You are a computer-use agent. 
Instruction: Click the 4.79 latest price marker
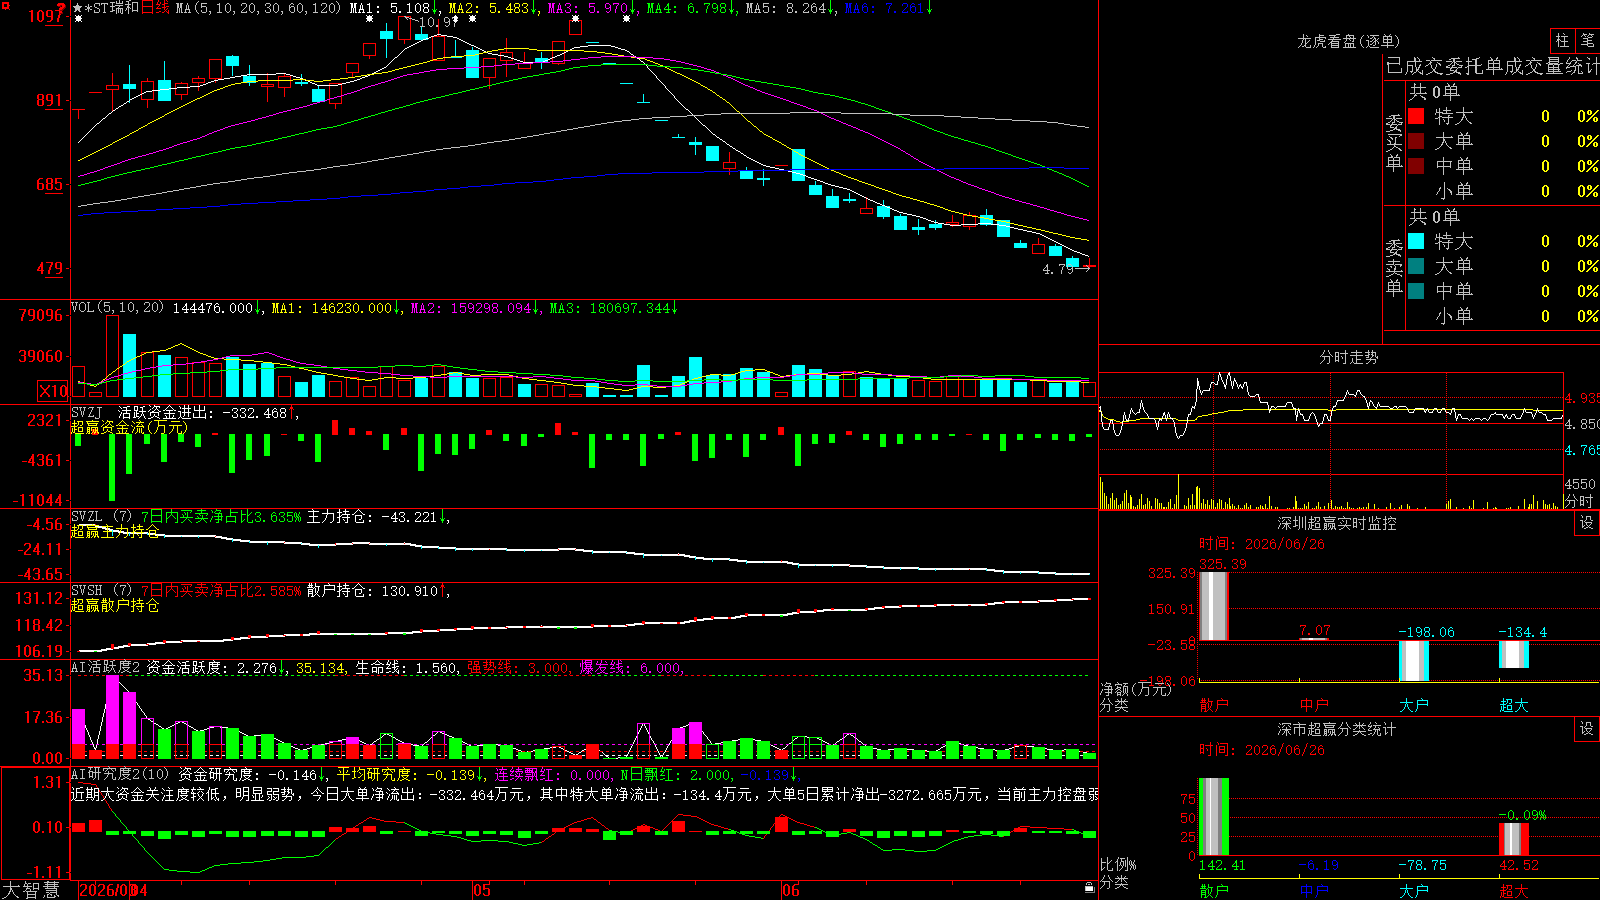tap(1058, 269)
